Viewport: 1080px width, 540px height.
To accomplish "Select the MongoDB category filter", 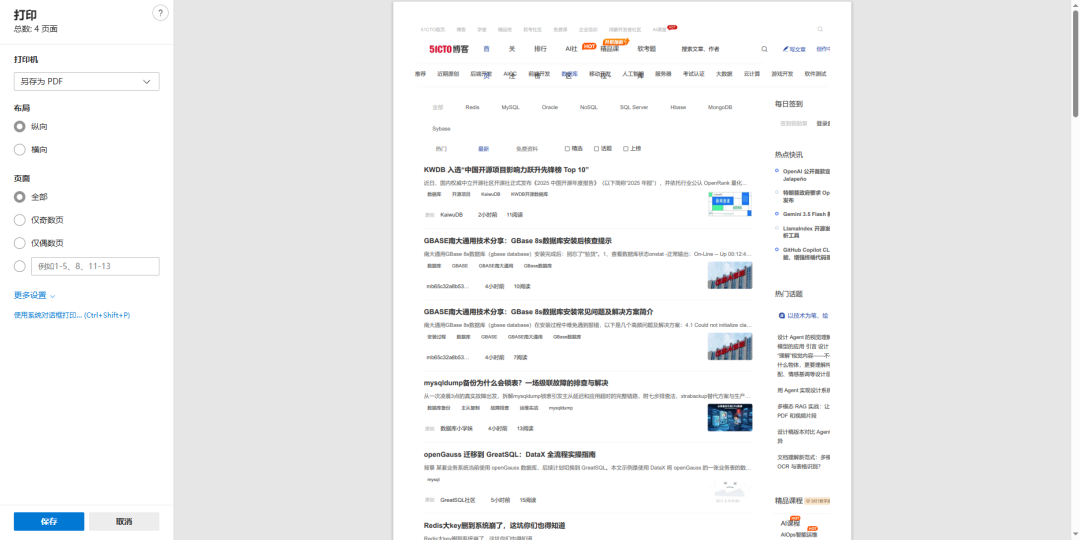I will tap(720, 107).
